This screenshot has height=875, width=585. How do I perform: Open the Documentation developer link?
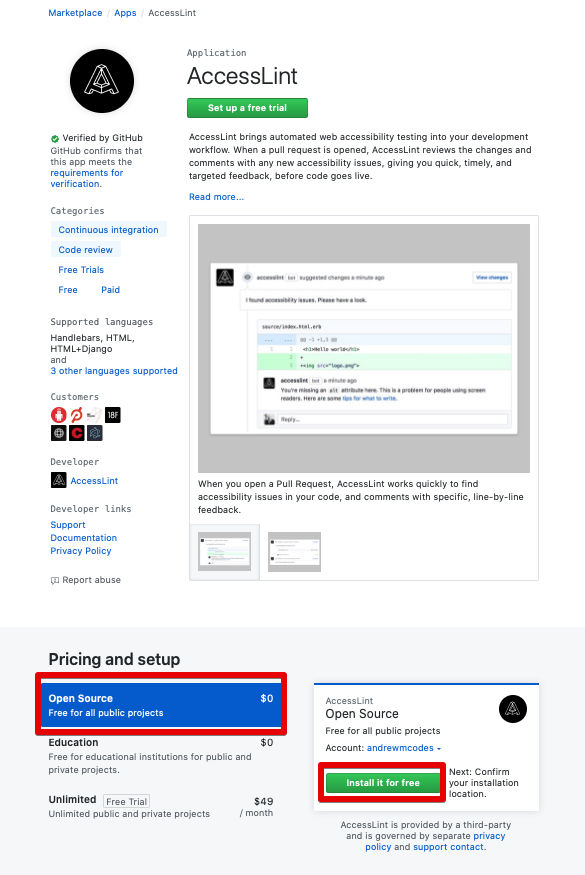point(84,537)
